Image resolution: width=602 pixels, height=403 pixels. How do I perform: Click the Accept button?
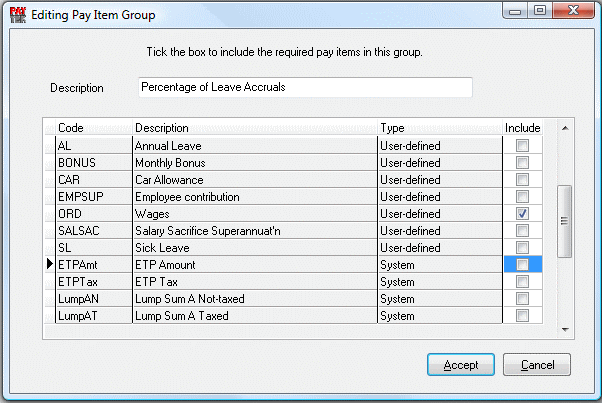[x=461, y=365]
